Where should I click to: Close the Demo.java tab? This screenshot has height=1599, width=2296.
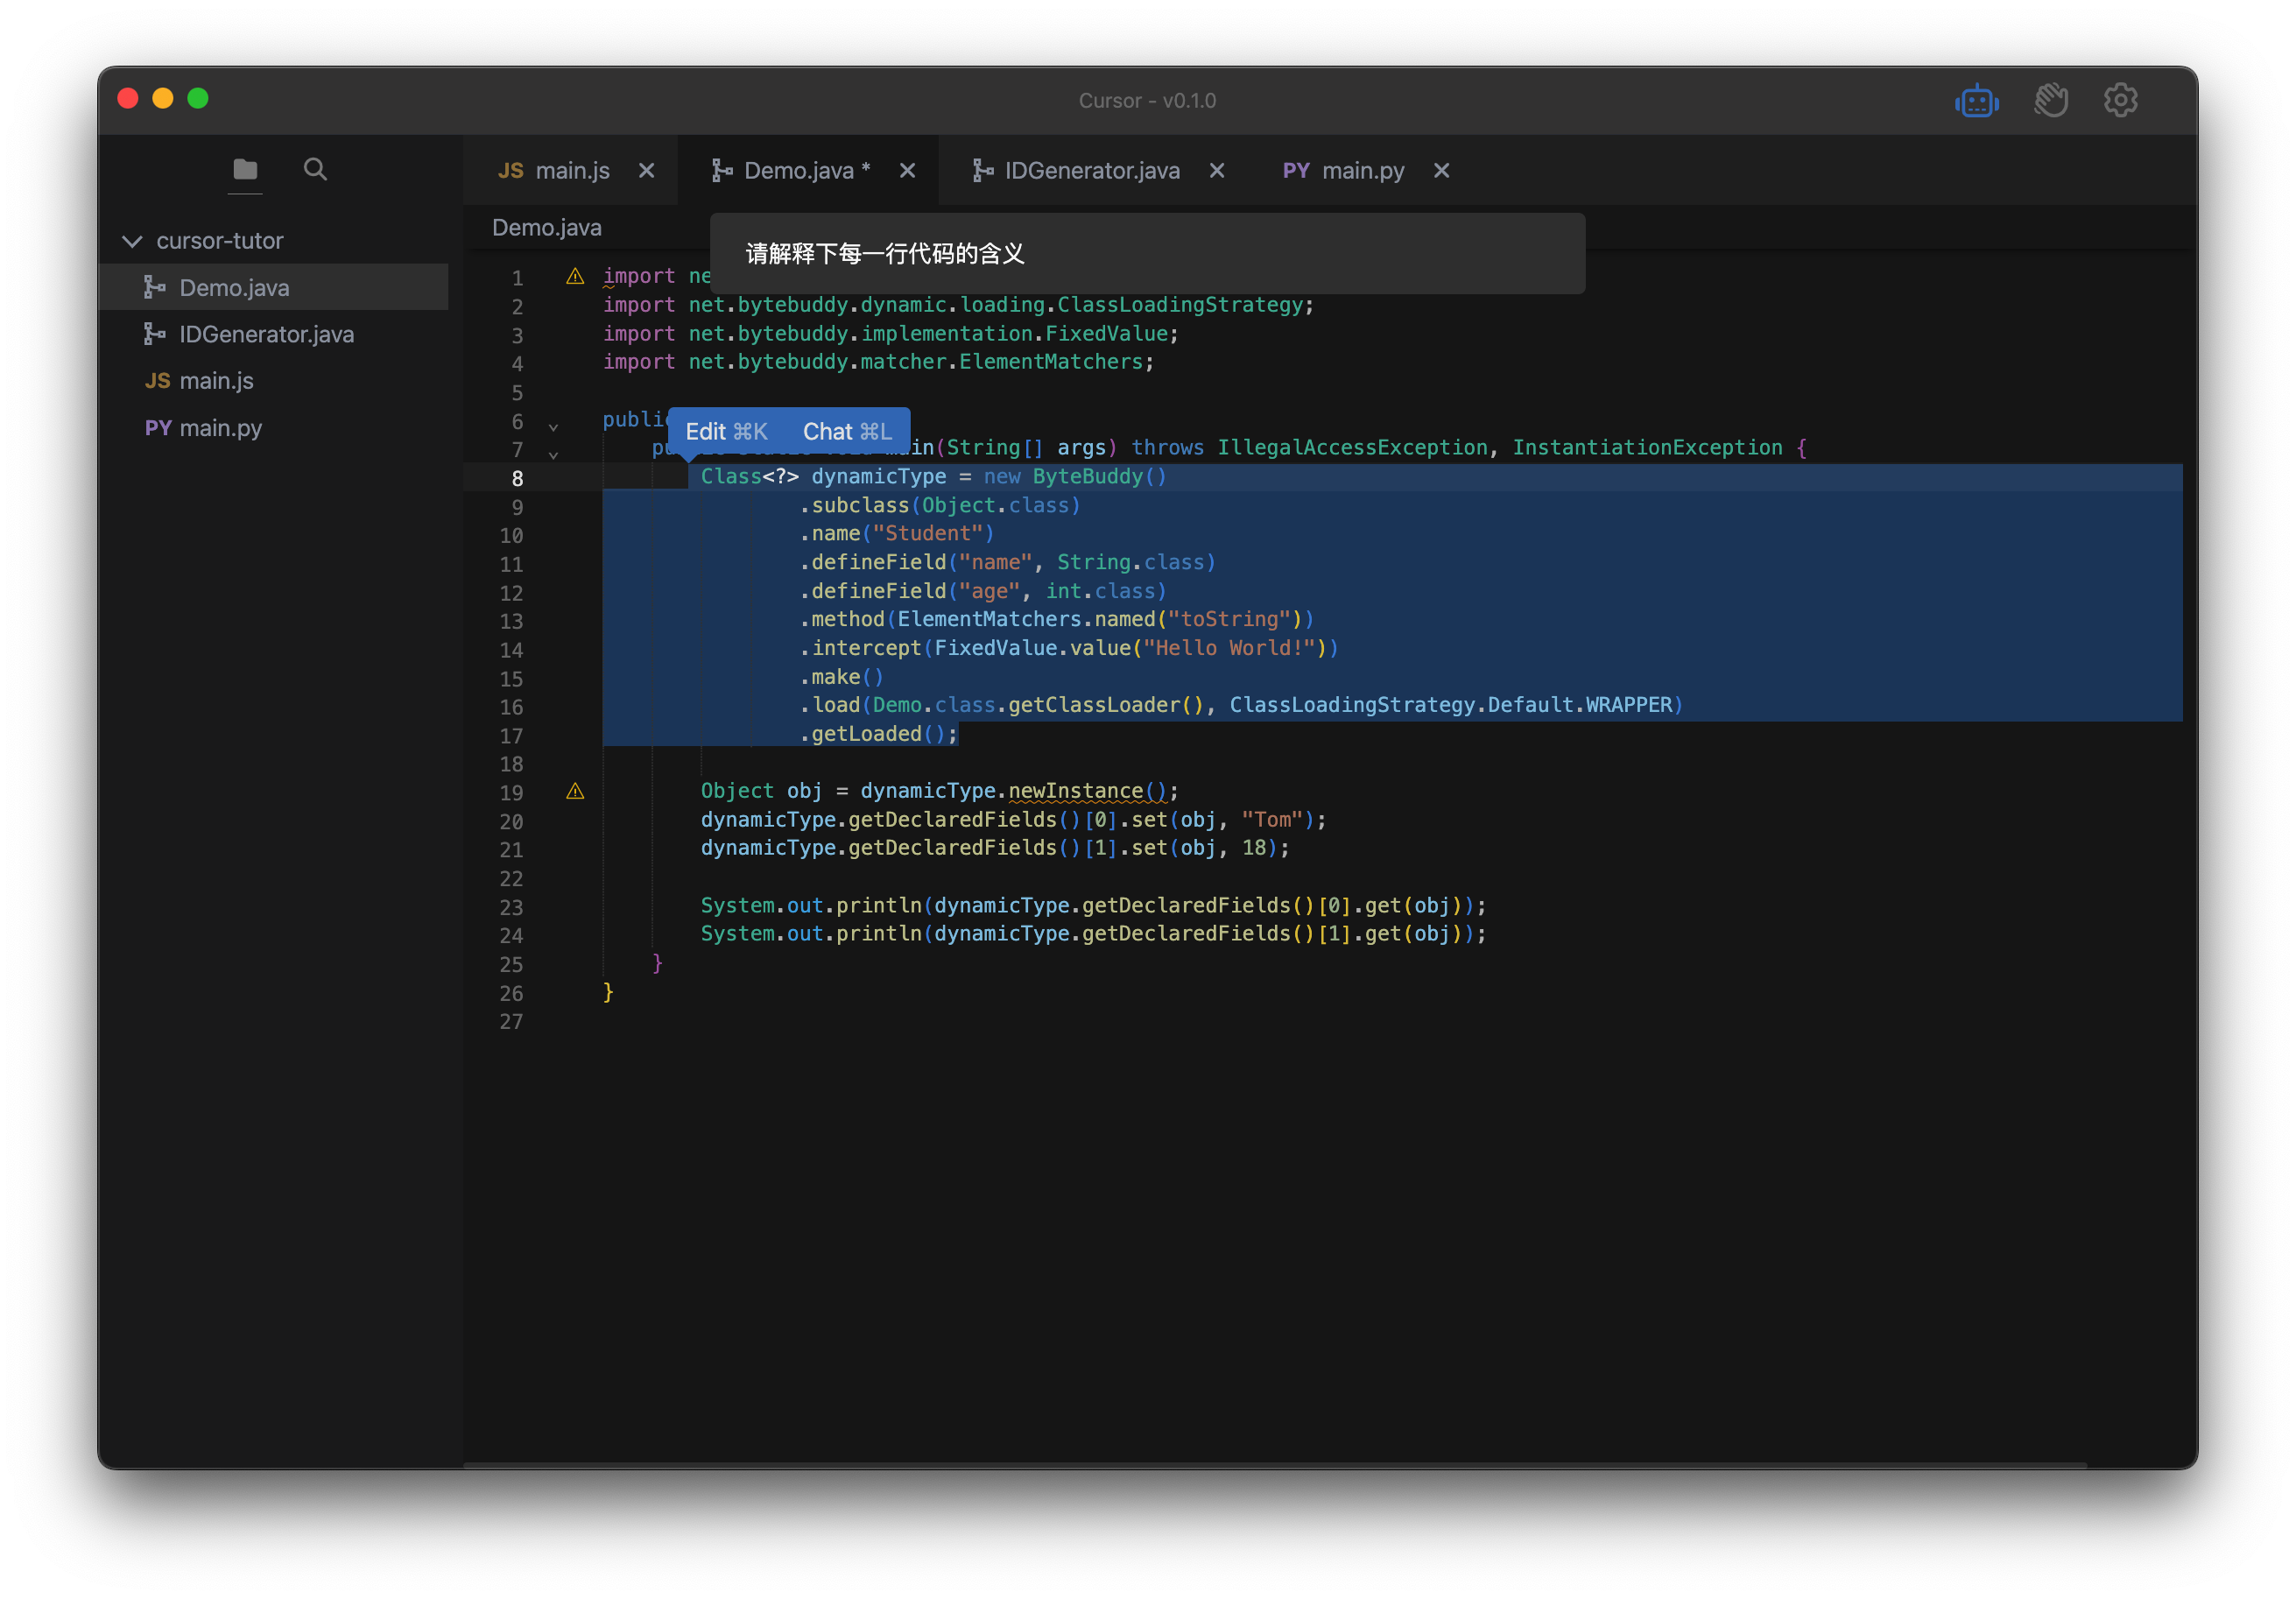(907, 171)
